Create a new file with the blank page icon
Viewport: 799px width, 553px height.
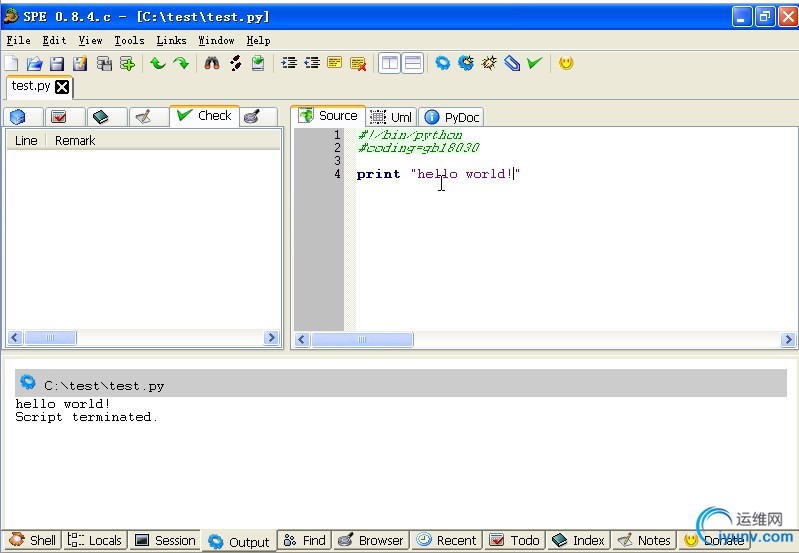(11, 63)
